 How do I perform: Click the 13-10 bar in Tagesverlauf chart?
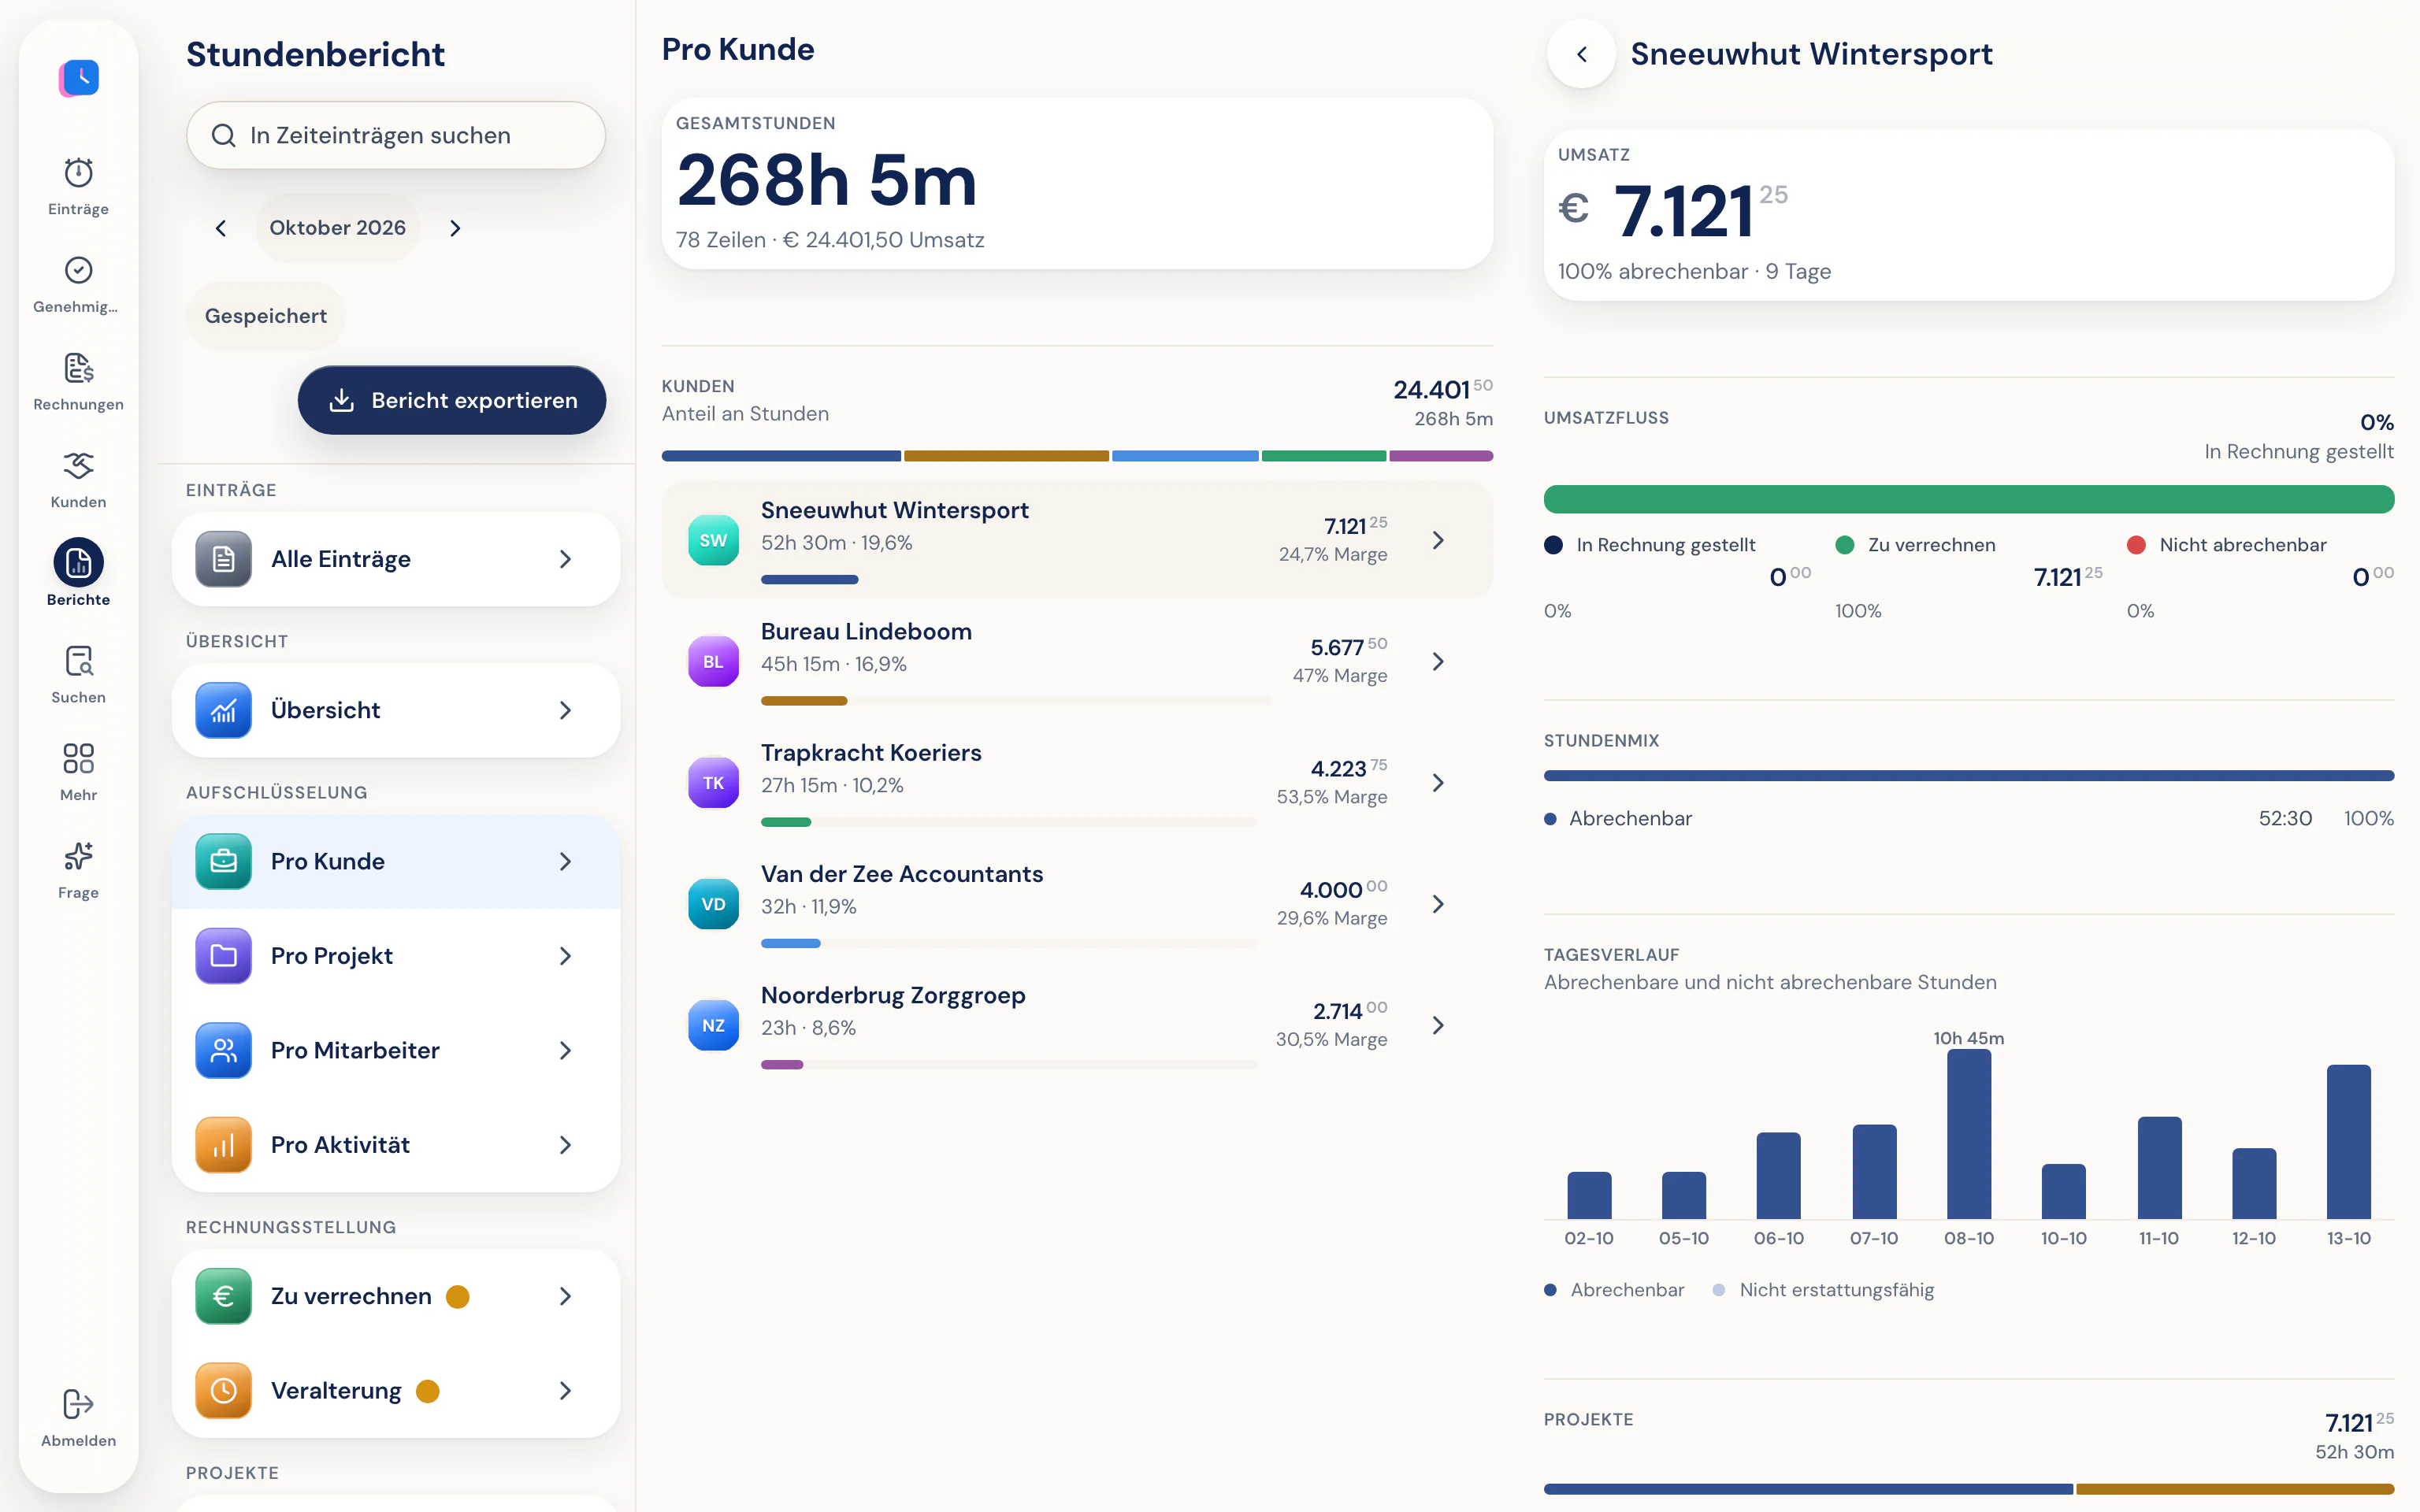click(x=2348, y=1142)
